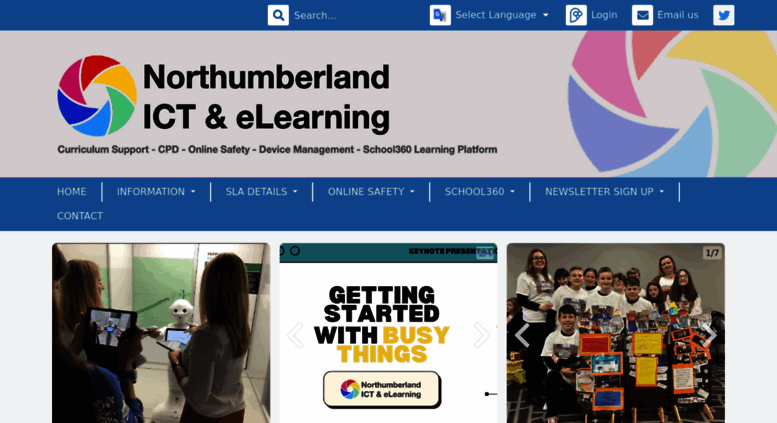Expand the Select Language dropdown
The image size is (777, 423).
[x=502, y=15]
